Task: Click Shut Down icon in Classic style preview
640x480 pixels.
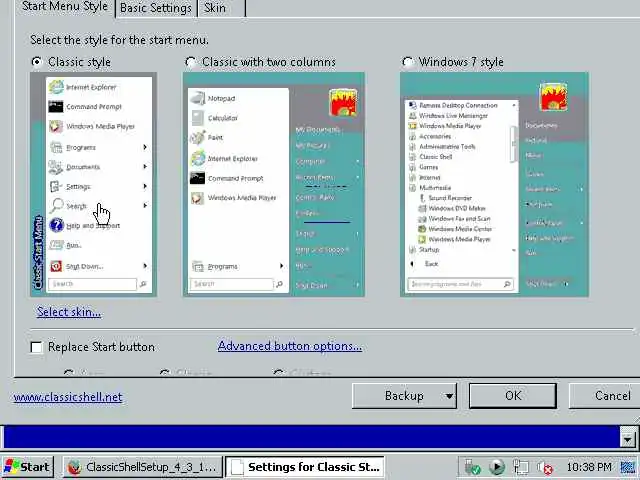Action: click(56, 266)
